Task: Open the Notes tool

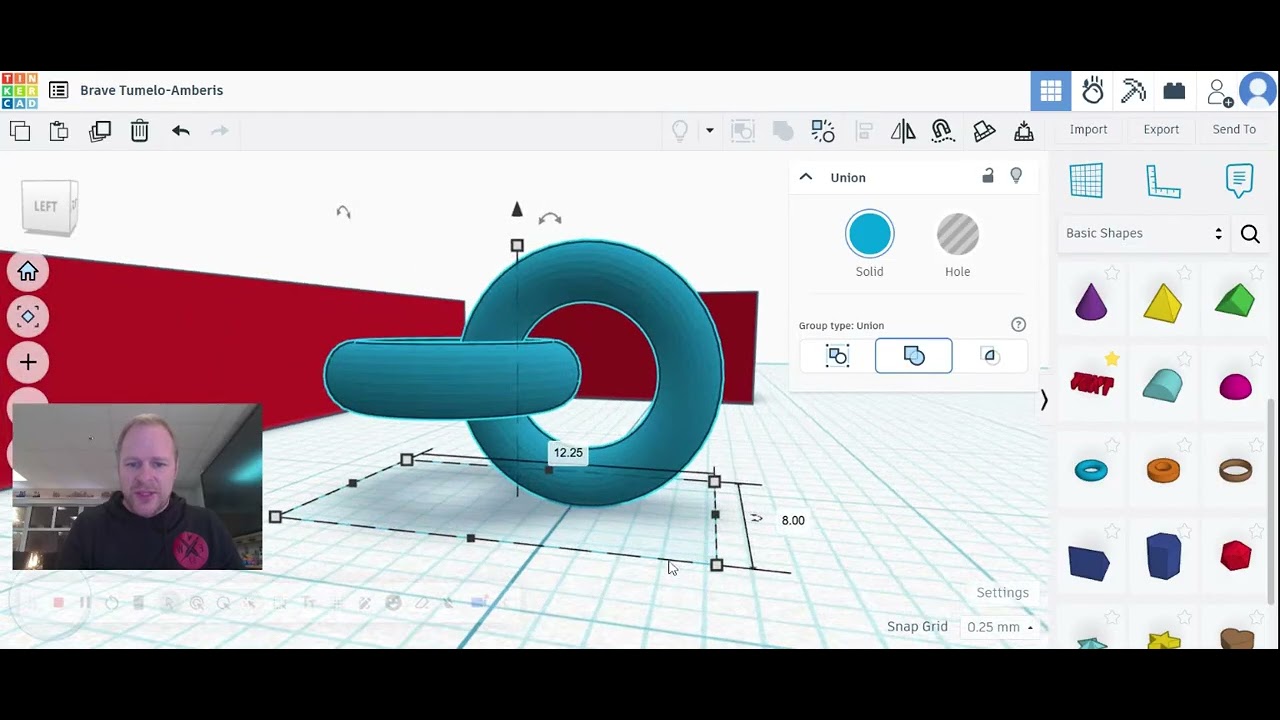Action: (1239, 181)
